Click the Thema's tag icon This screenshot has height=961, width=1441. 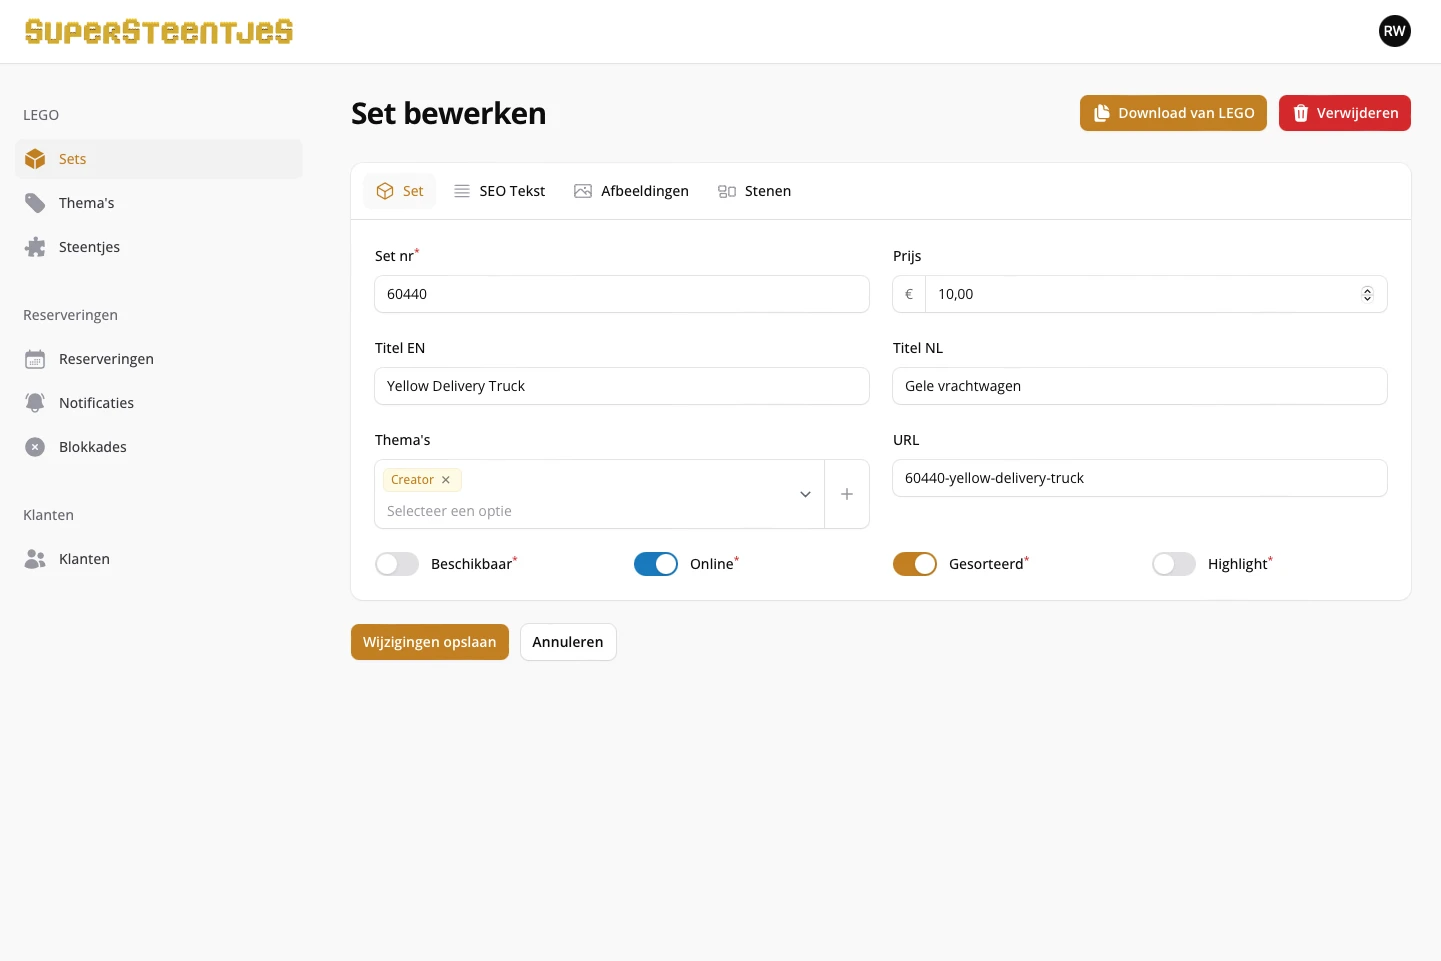coord(35,203)
